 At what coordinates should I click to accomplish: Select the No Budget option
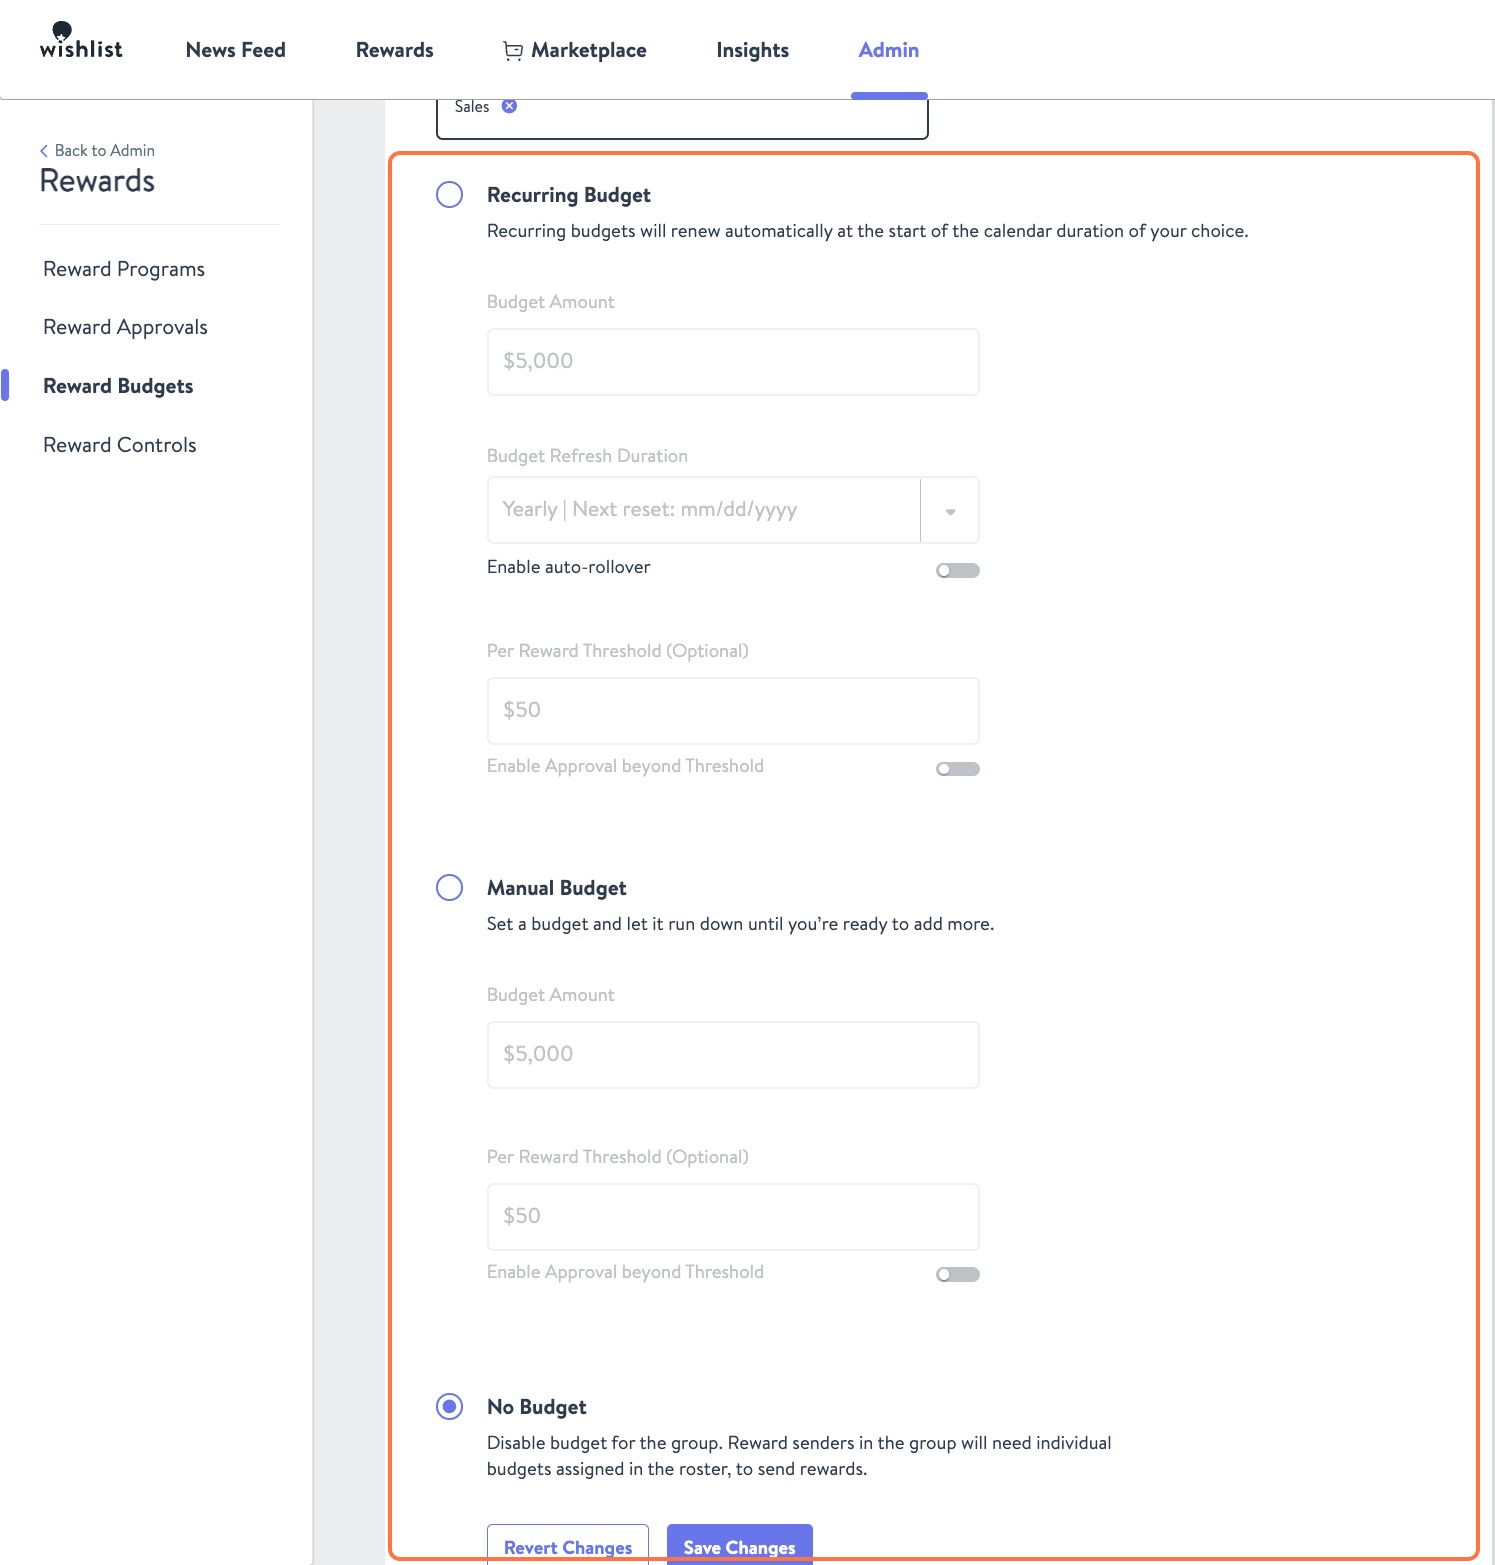[449, 1406]
